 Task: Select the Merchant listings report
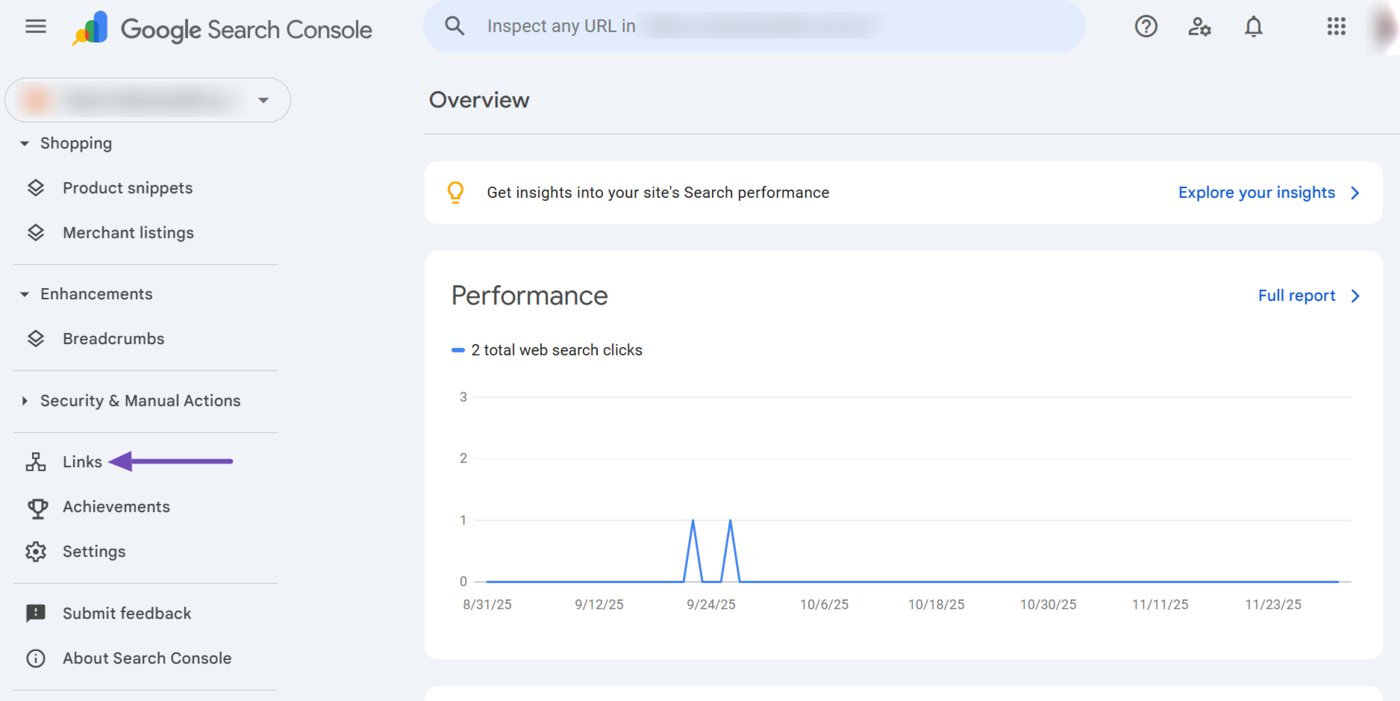click(128, 232)
